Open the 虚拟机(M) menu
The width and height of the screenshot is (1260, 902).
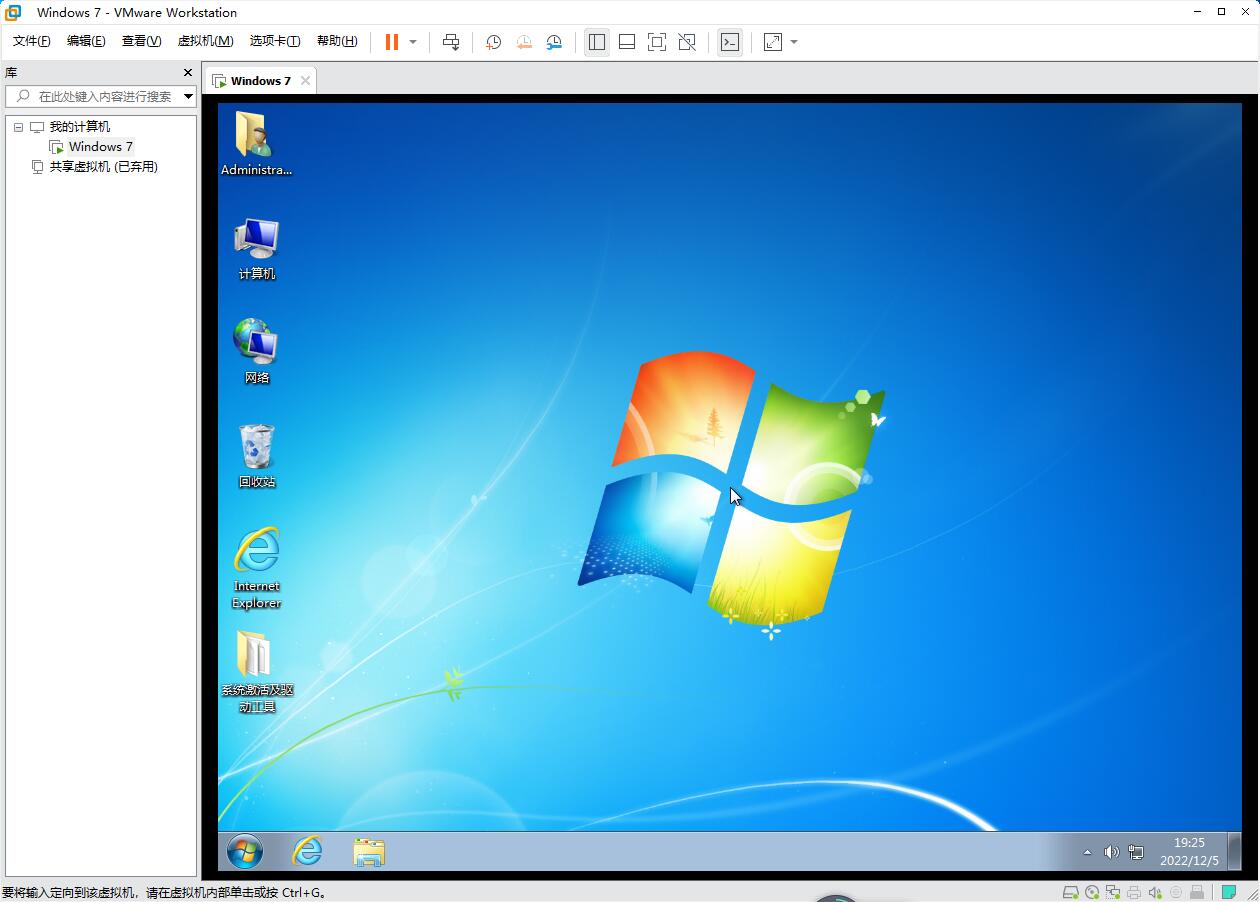click(205, 41)
